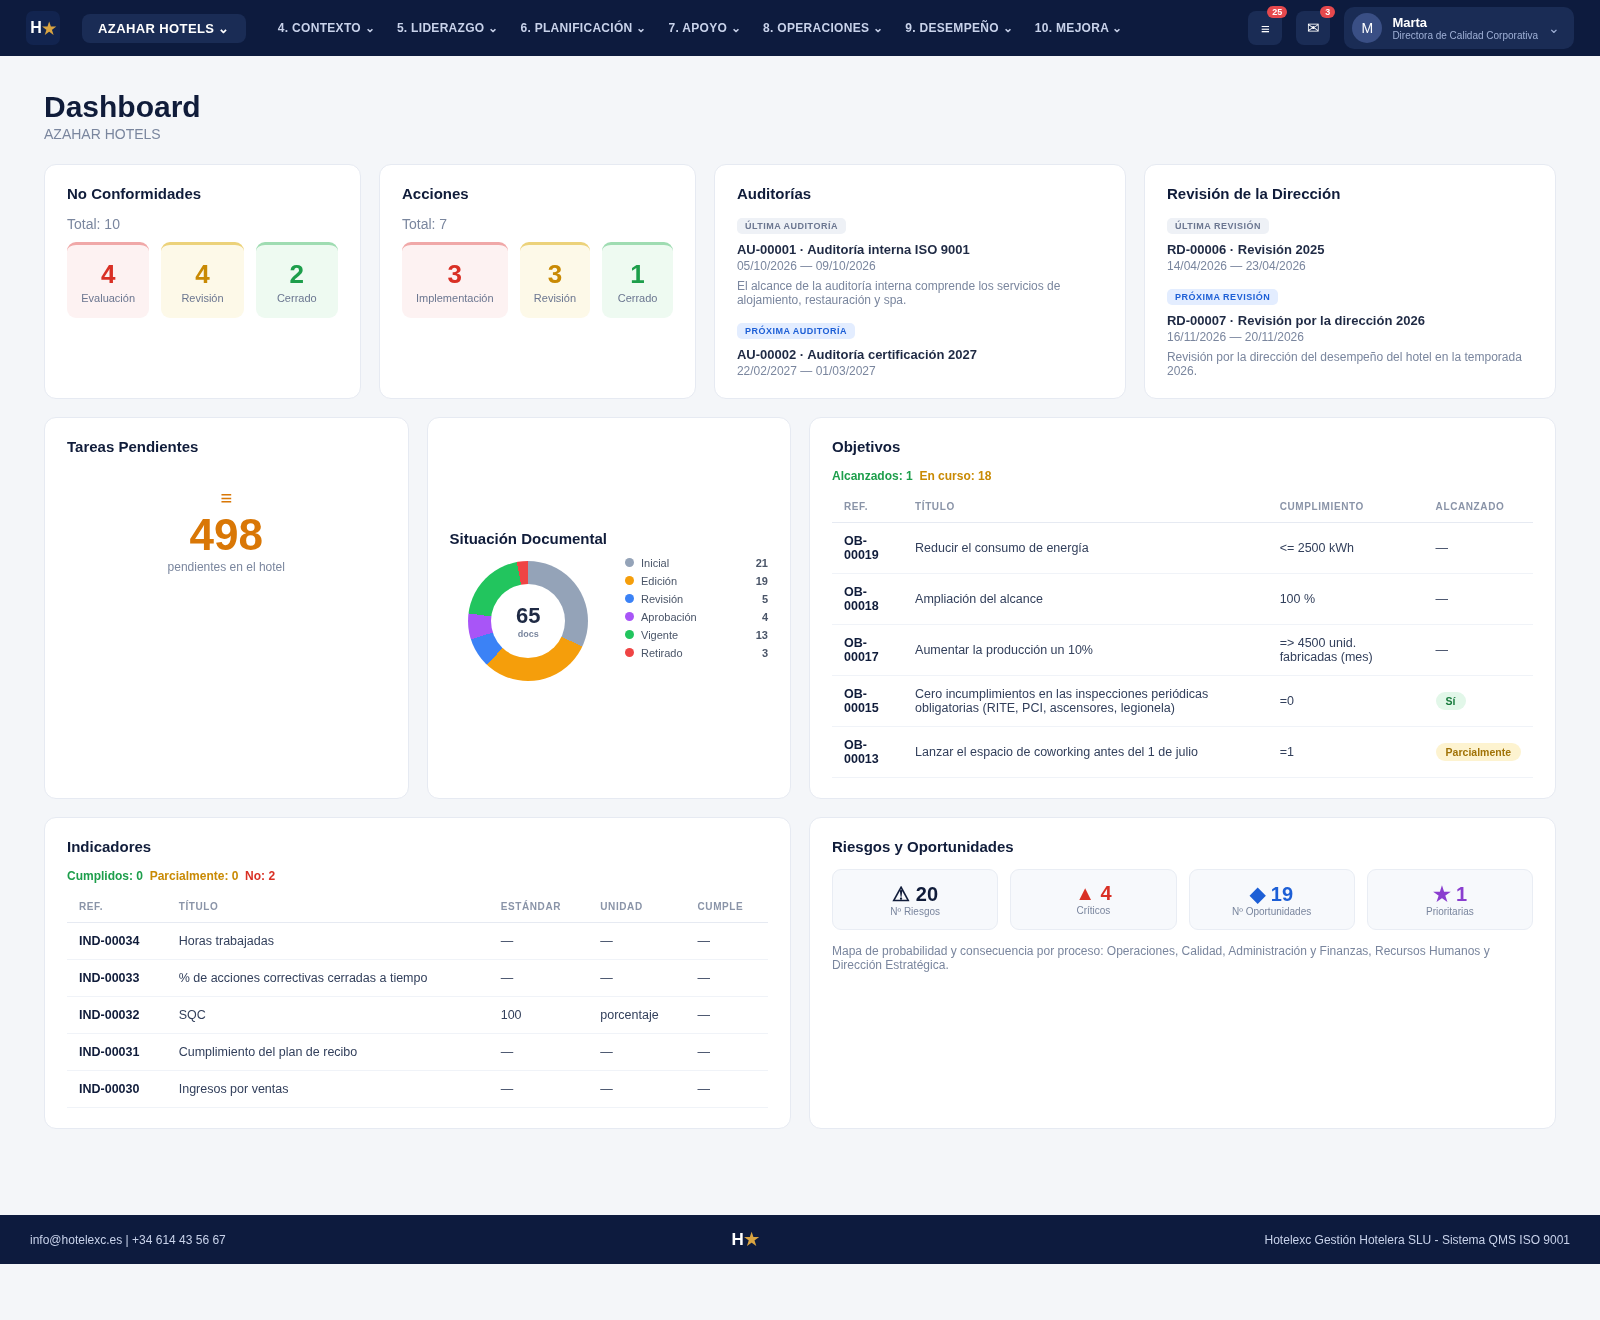Click info@hotelexc.es contact in footer
1600x1320 pixels.
coord(76,1240)
